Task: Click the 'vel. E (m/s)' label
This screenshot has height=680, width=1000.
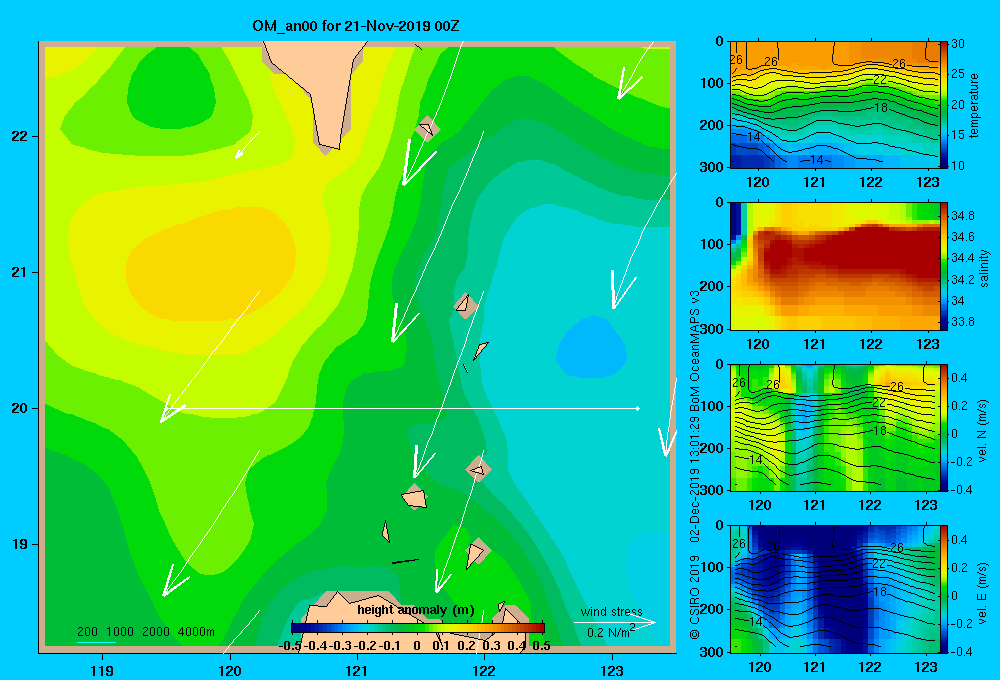Action: 983,592
